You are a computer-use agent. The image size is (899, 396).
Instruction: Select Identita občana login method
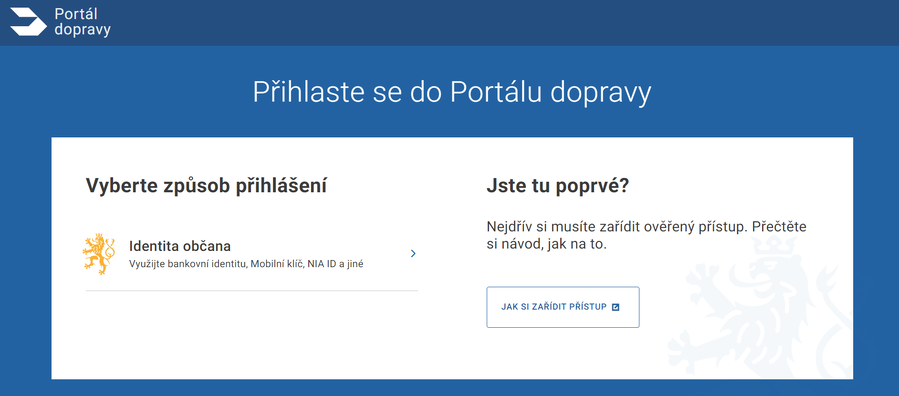(x=252, y=254)
